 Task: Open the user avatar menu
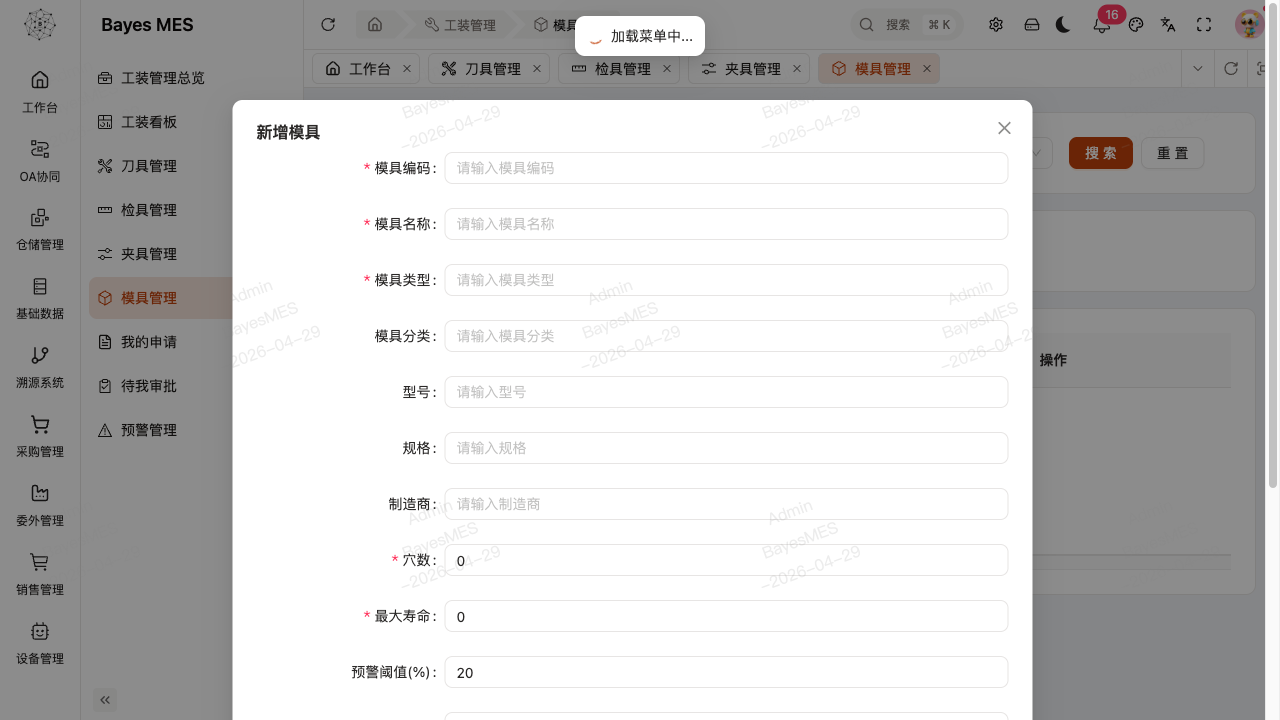[x=1249, y=24]
